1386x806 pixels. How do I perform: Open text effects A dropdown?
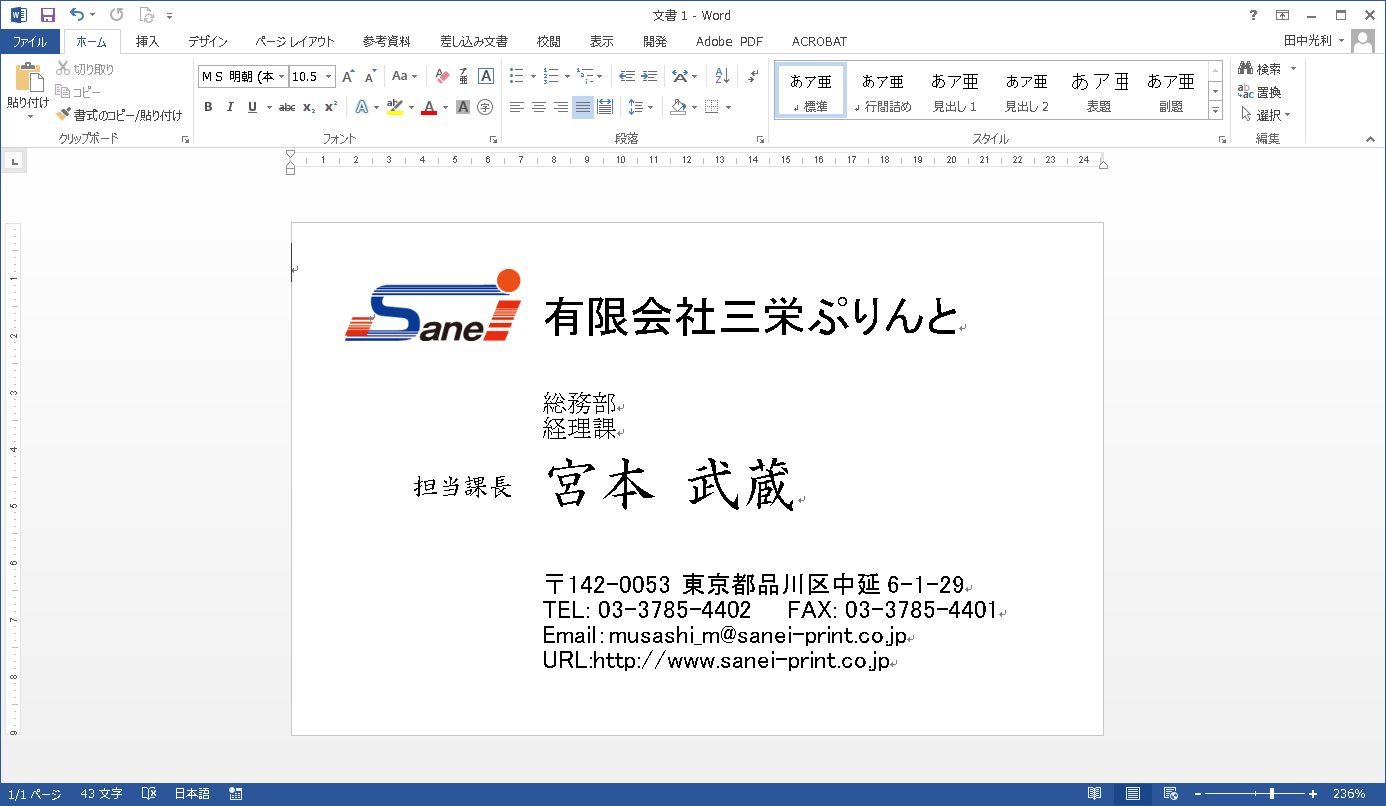[x=367, y=107]
